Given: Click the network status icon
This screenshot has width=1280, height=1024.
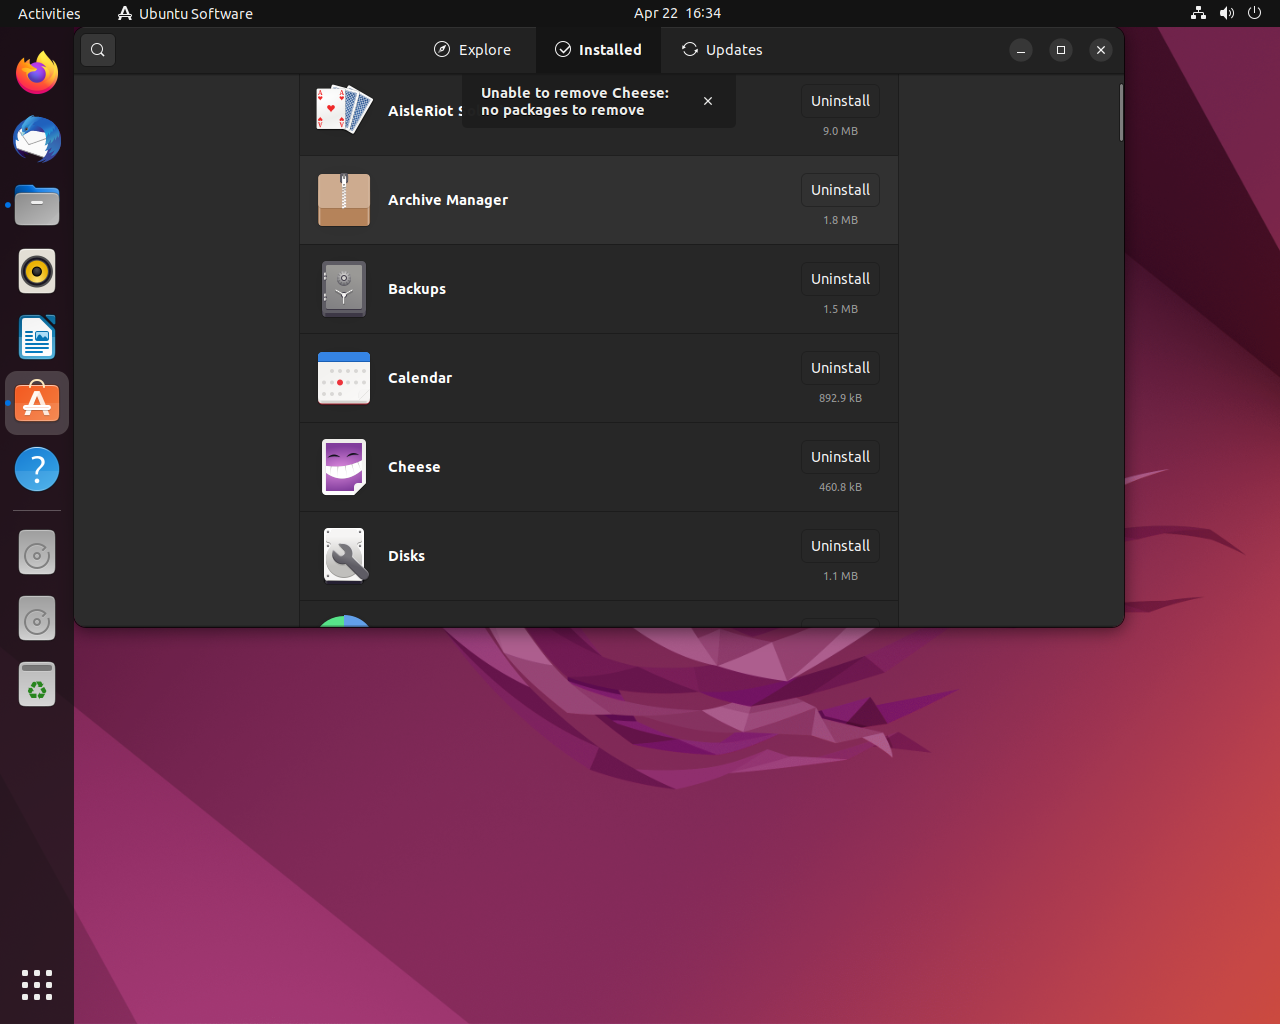Looking at the screenshot, I should point(1198,13).
